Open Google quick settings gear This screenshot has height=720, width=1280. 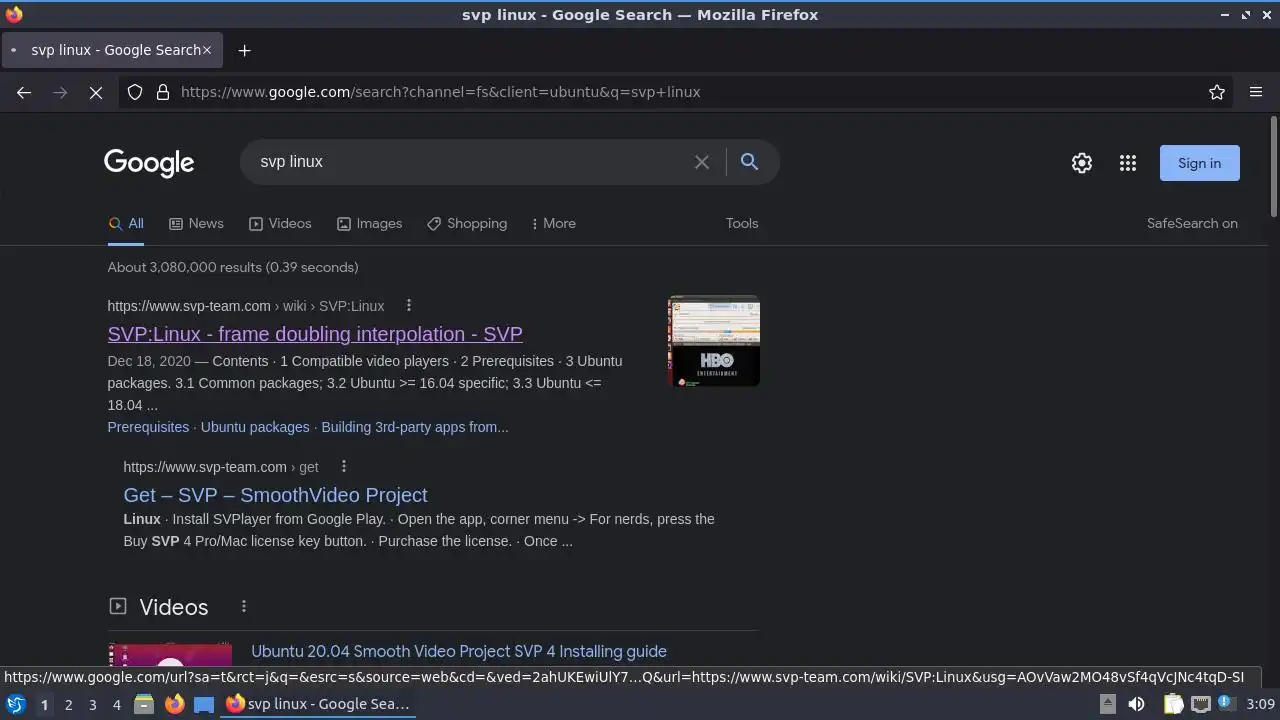[1082, 163]
